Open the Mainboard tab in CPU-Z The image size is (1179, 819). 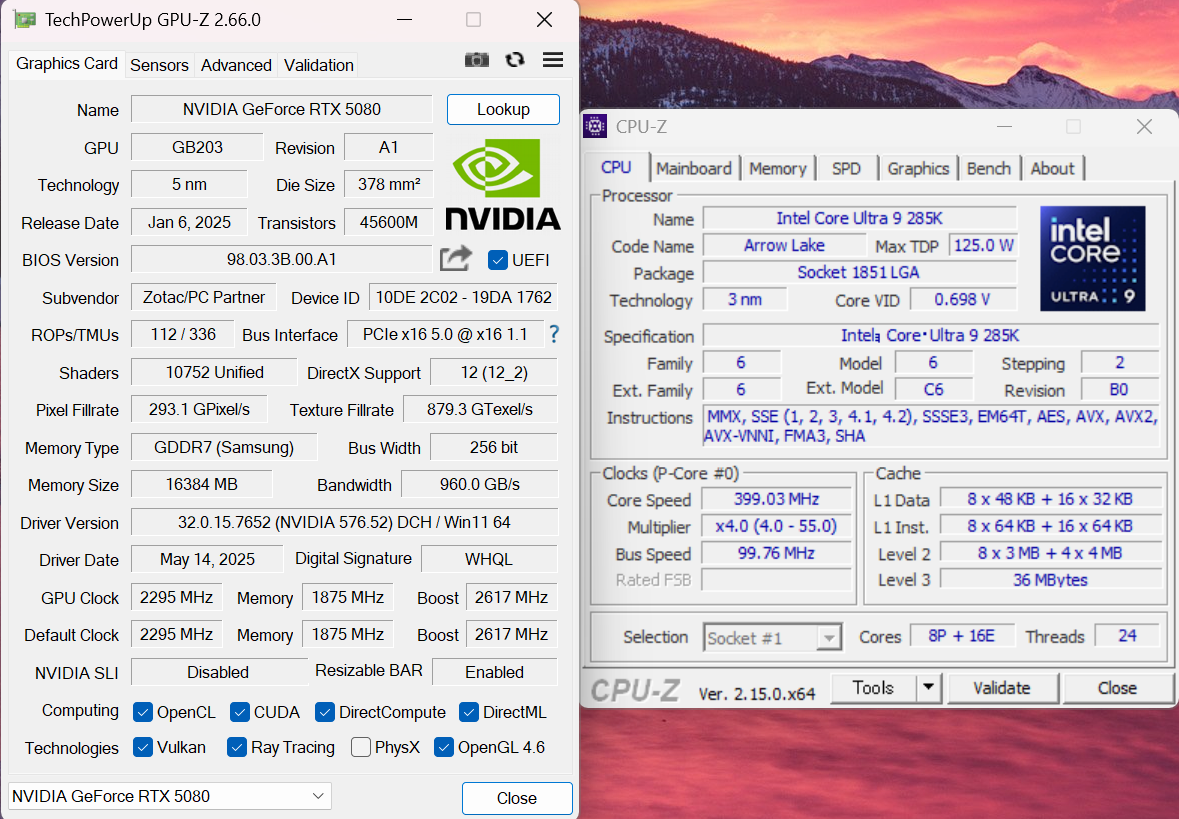coord(694,168)
